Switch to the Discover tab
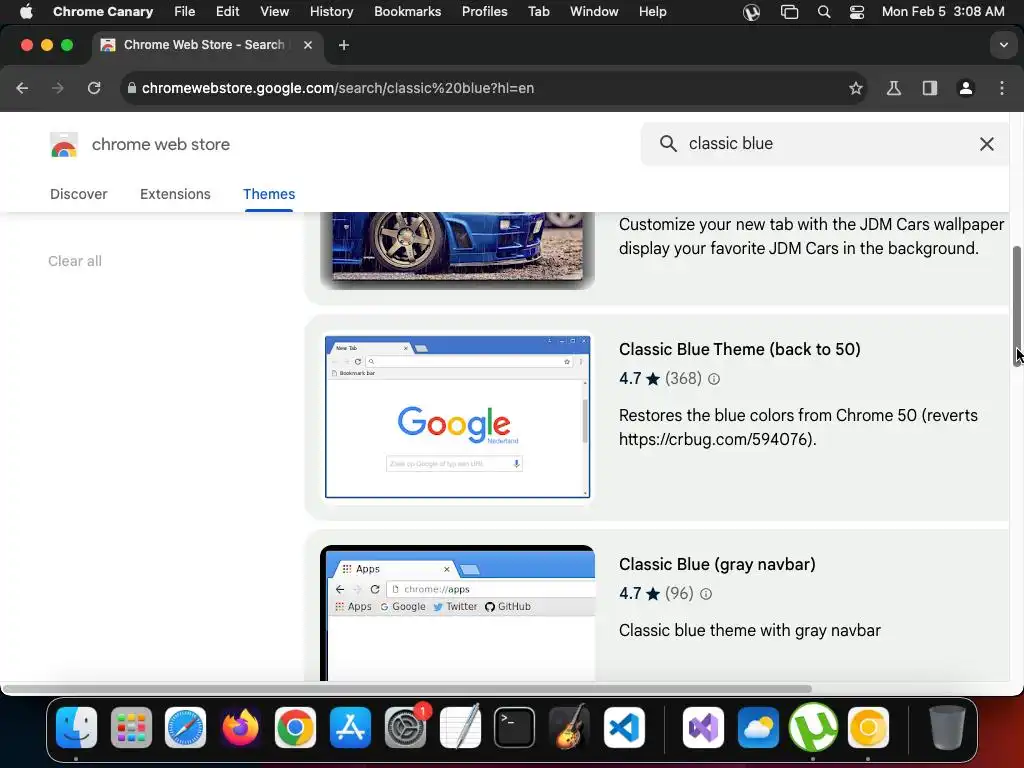 tap(78, 194)
